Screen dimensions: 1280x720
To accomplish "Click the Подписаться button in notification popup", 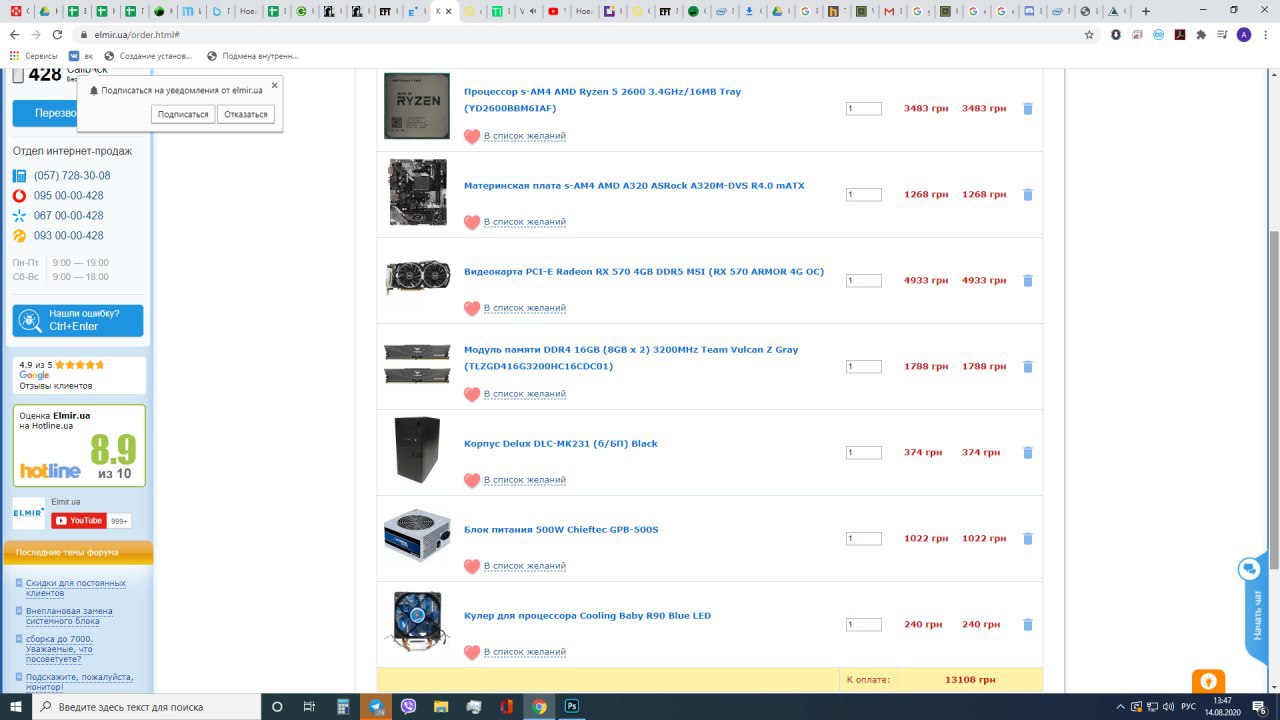I will 183,114.
